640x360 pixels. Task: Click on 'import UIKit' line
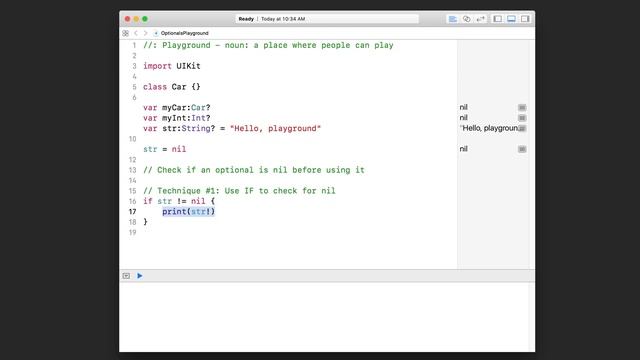(171, 66)
